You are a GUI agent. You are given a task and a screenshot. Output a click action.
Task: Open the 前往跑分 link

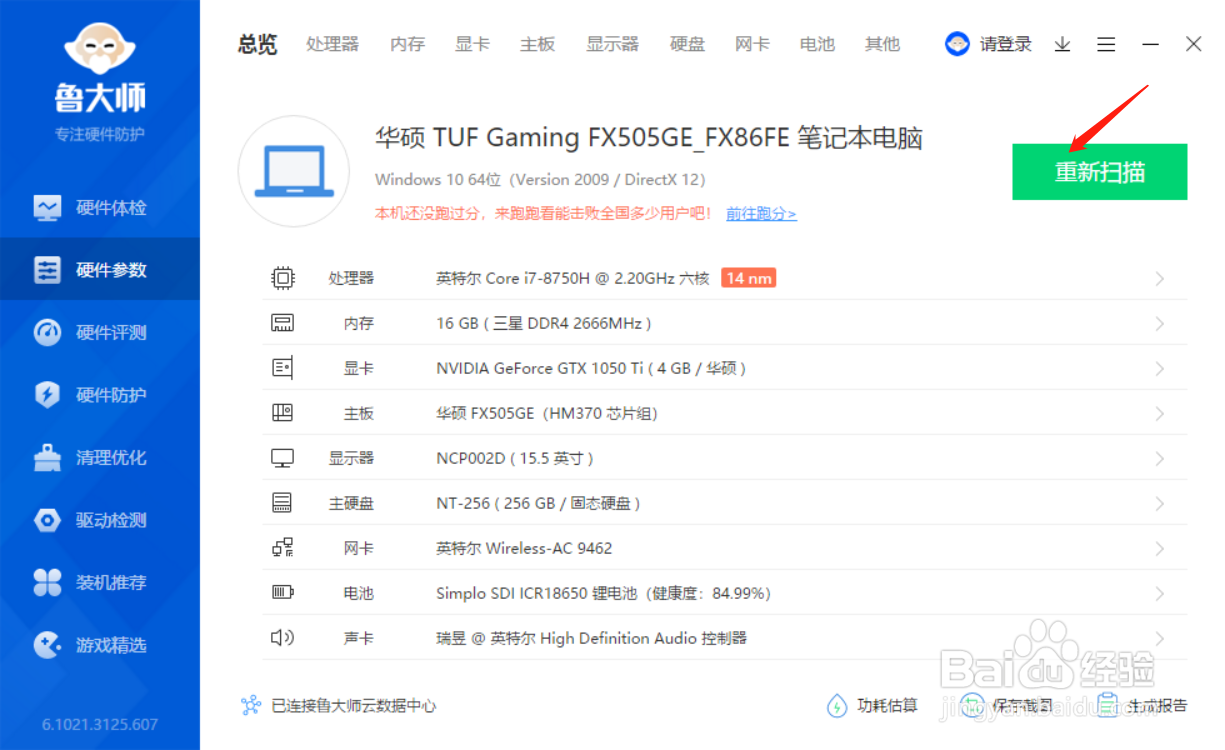761,213
